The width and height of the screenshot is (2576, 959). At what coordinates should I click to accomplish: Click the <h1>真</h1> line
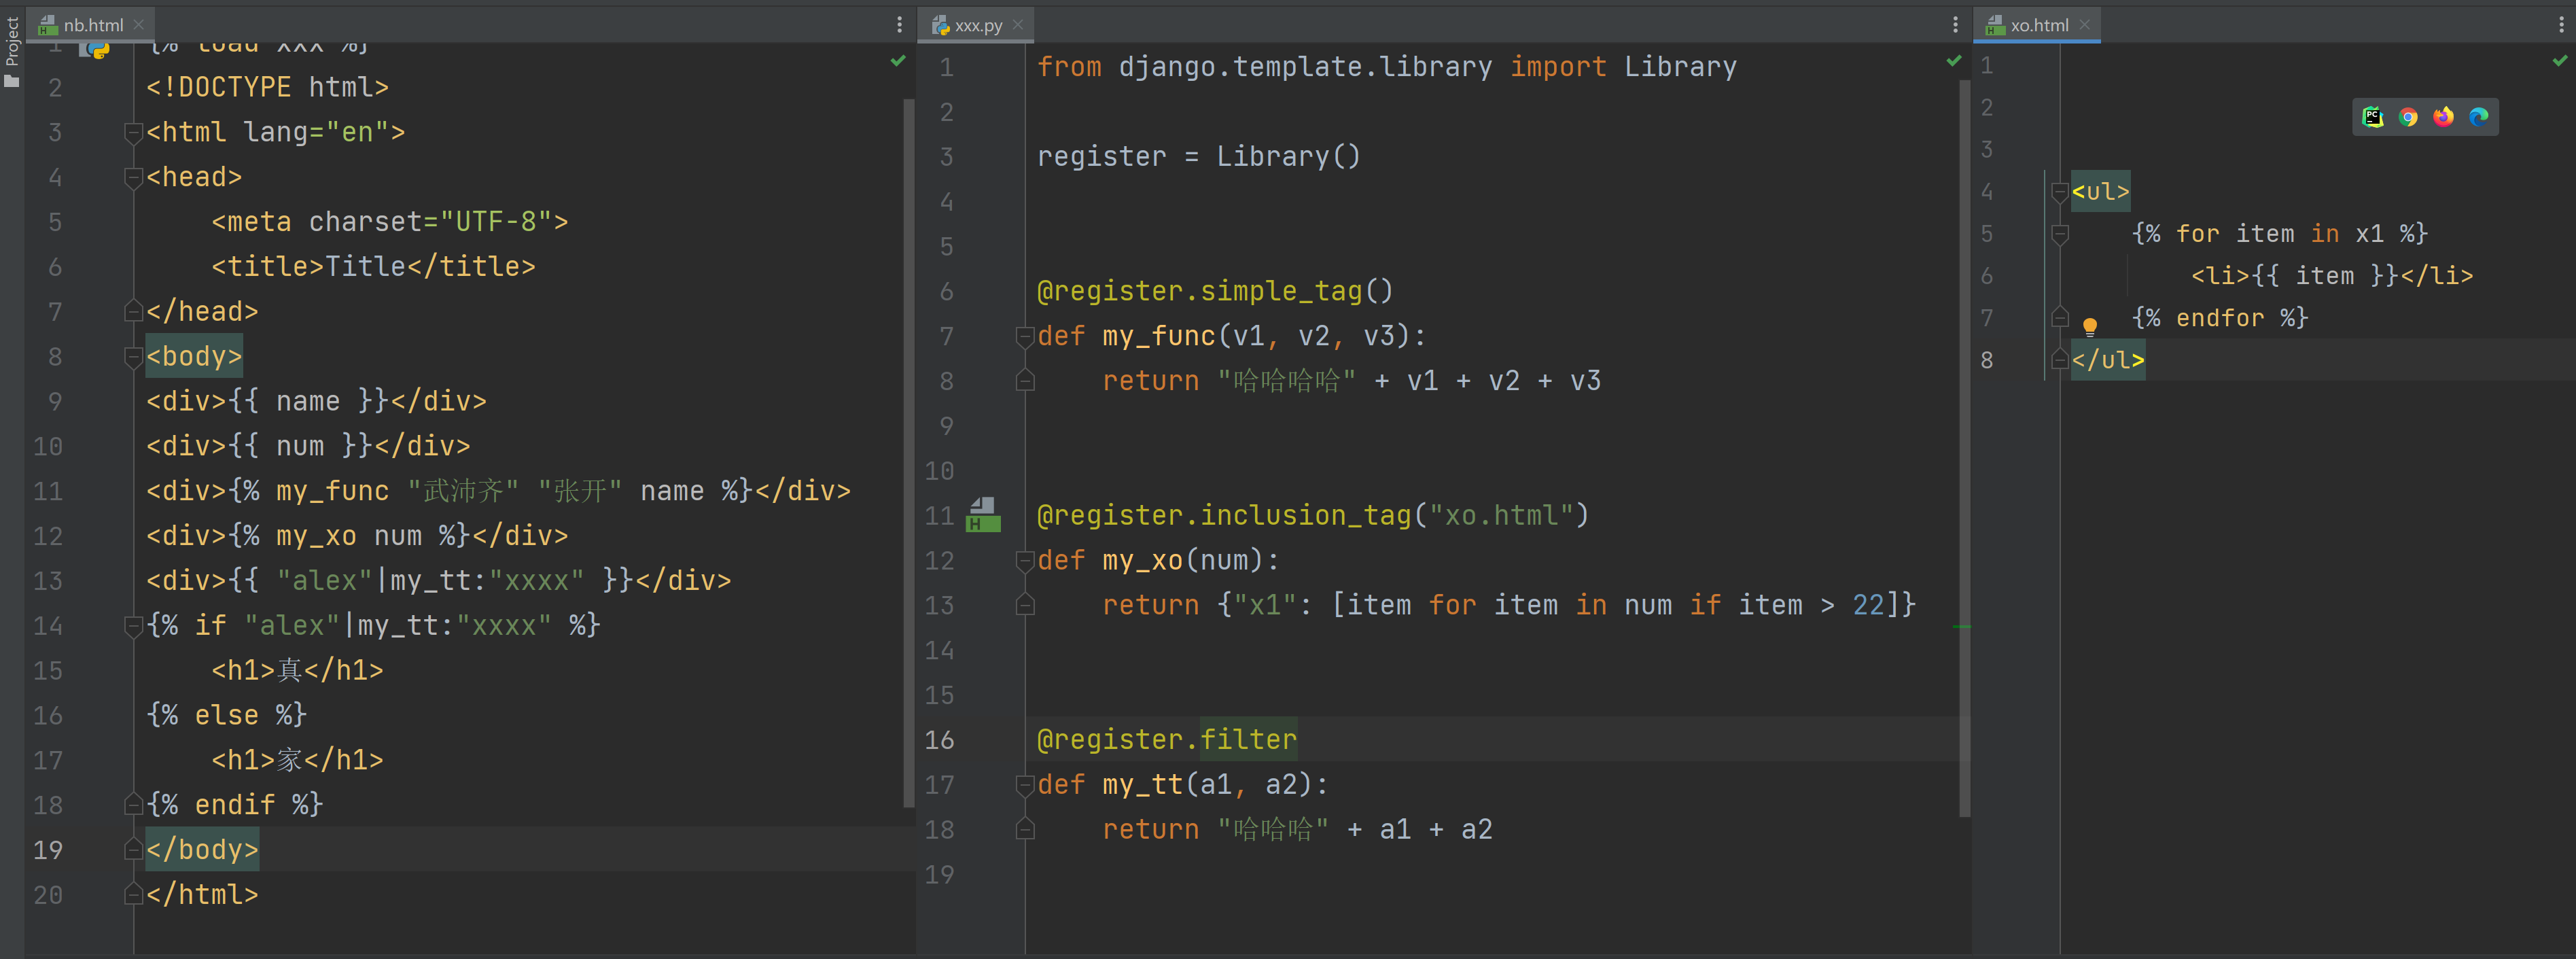pyautogui.click(x=297, y=670)
